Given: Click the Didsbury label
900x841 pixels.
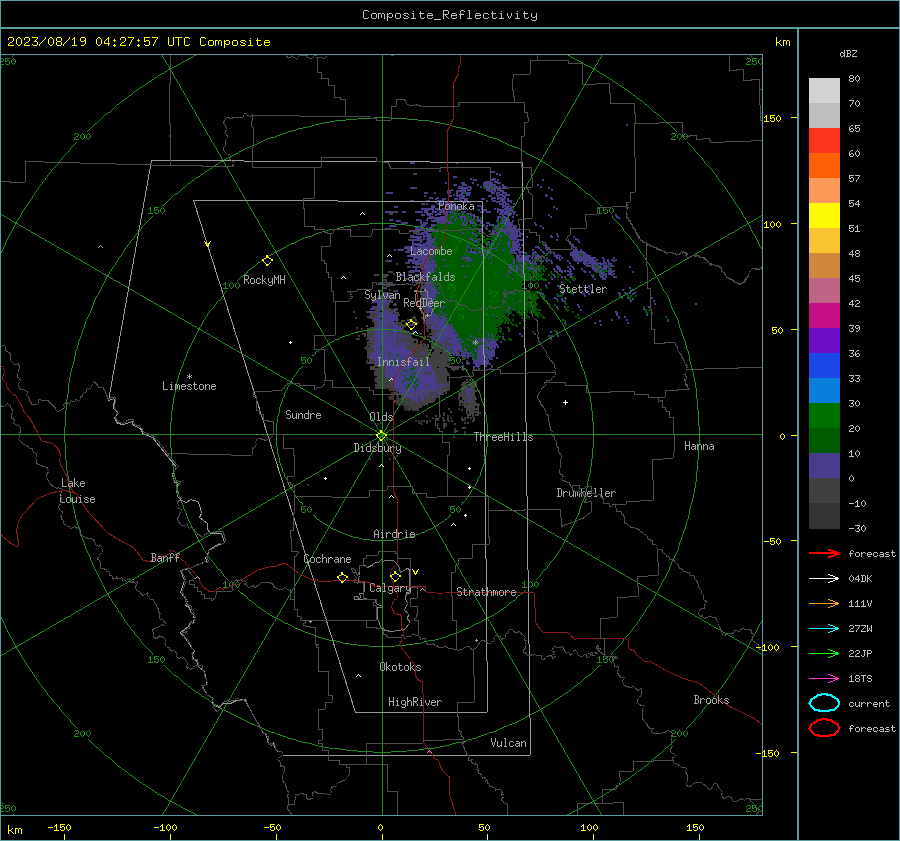Looking at the screenshot, I should pos(377,448).
